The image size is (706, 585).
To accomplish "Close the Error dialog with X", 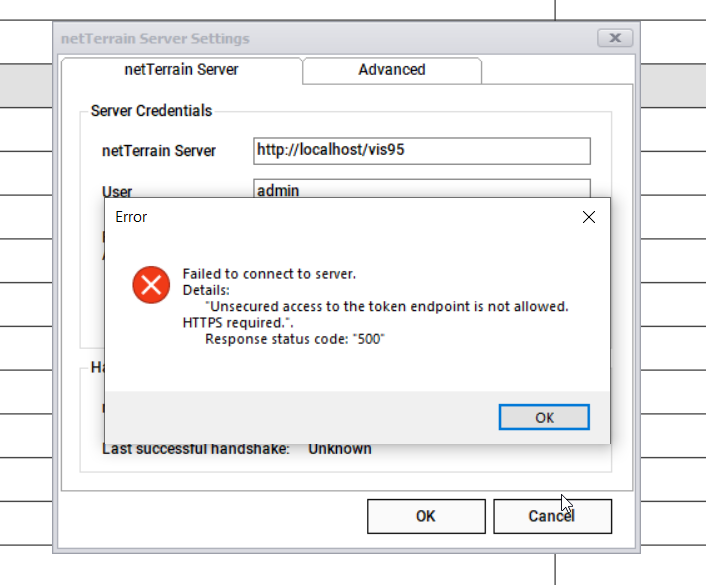I will point(589,217).
